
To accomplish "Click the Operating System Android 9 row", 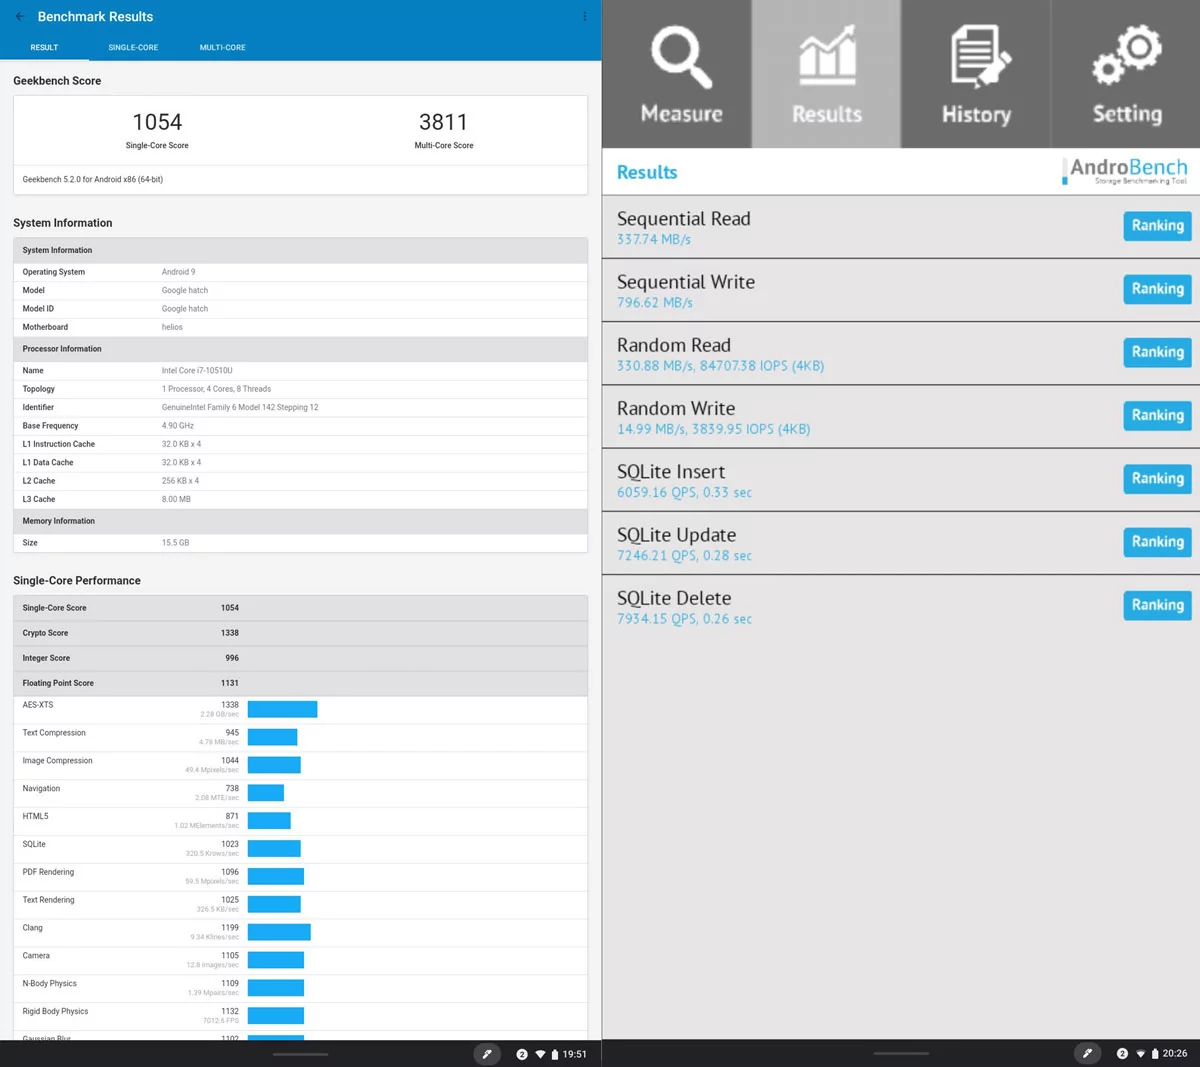I will click(x=300, y=272).
